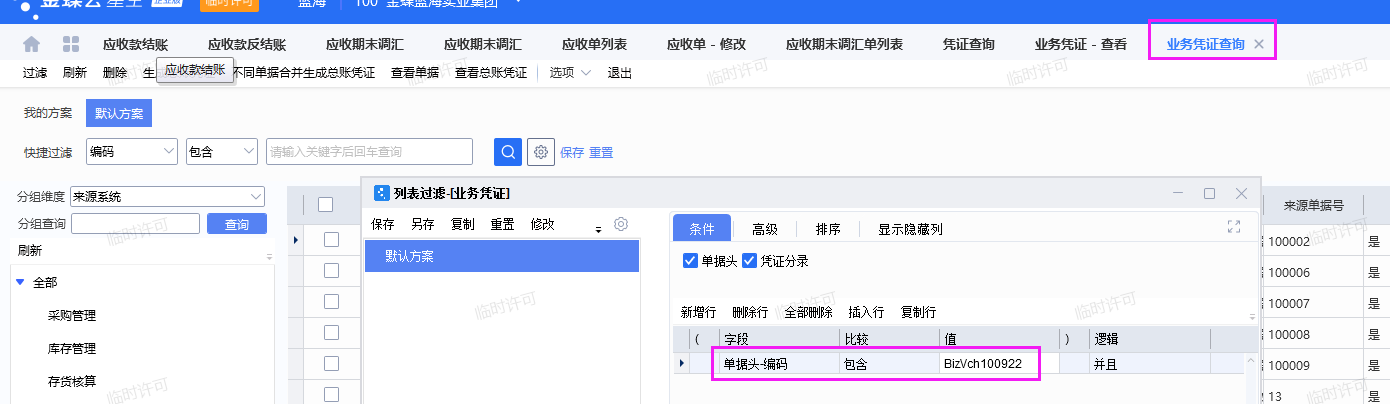Check the row with source number 100009
This screenshot has height=404, width=1390.
pyautogui.click(x=332, y=364)
